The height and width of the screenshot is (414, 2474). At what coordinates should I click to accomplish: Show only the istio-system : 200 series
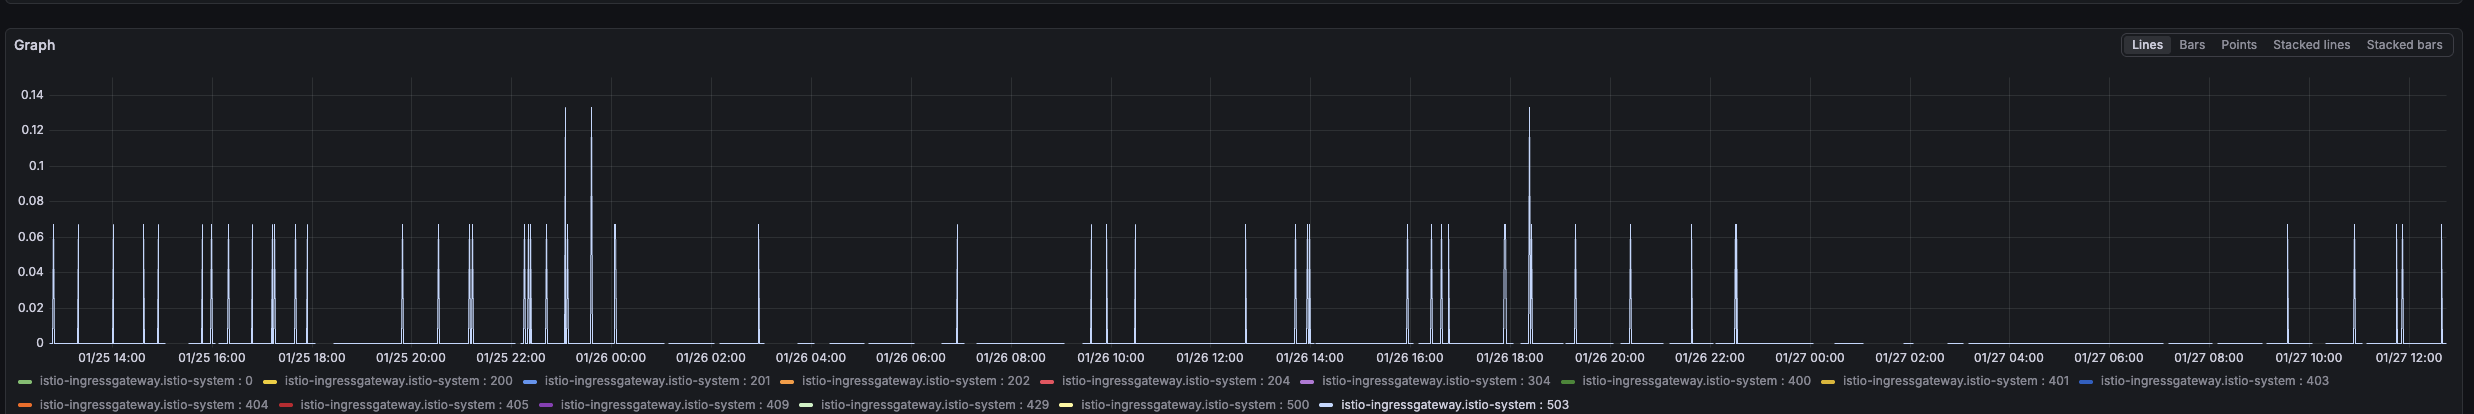click(x=398, y=381)
